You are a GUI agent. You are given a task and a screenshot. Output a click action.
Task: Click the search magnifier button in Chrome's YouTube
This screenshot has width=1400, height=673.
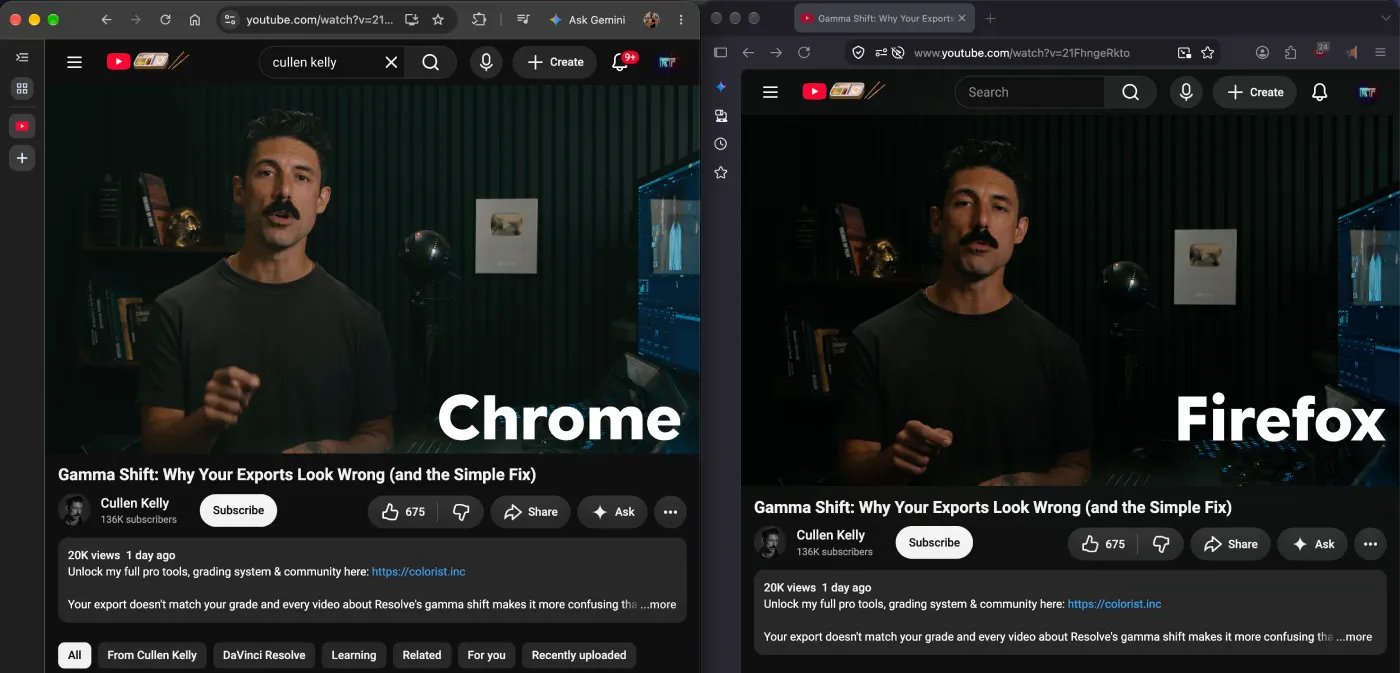tap(430, 62)
